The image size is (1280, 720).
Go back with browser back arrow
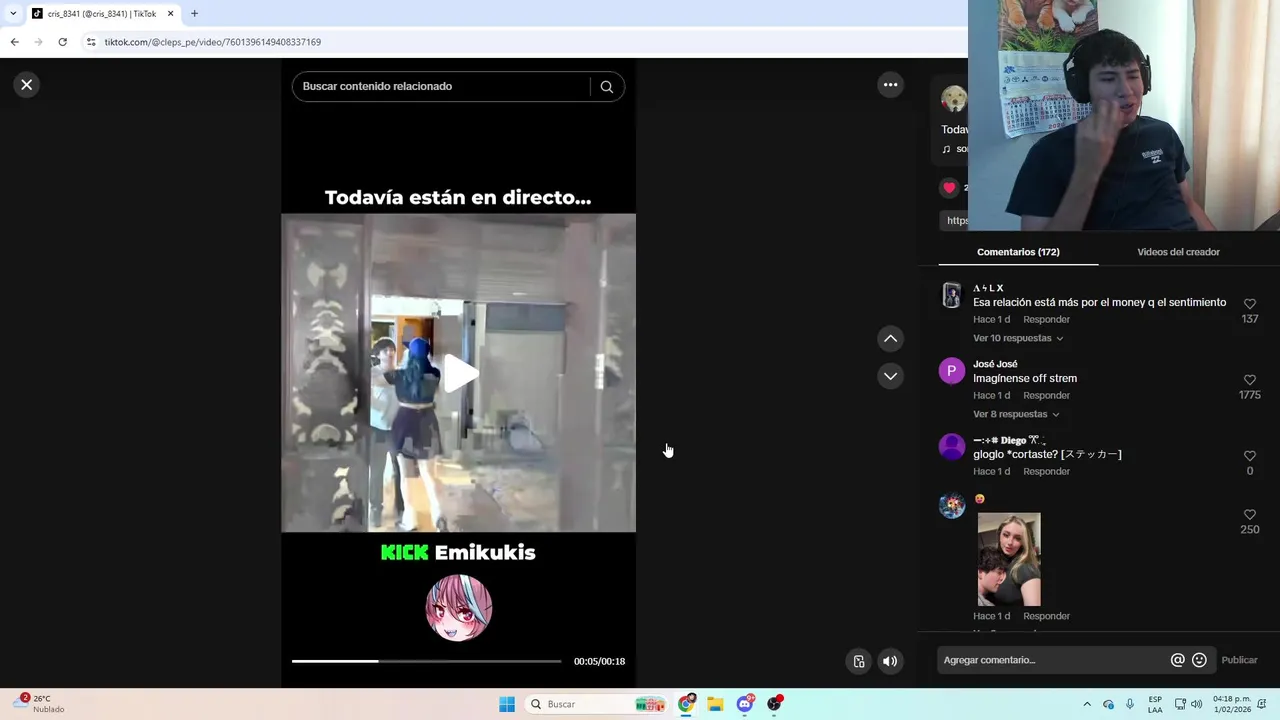14,42
